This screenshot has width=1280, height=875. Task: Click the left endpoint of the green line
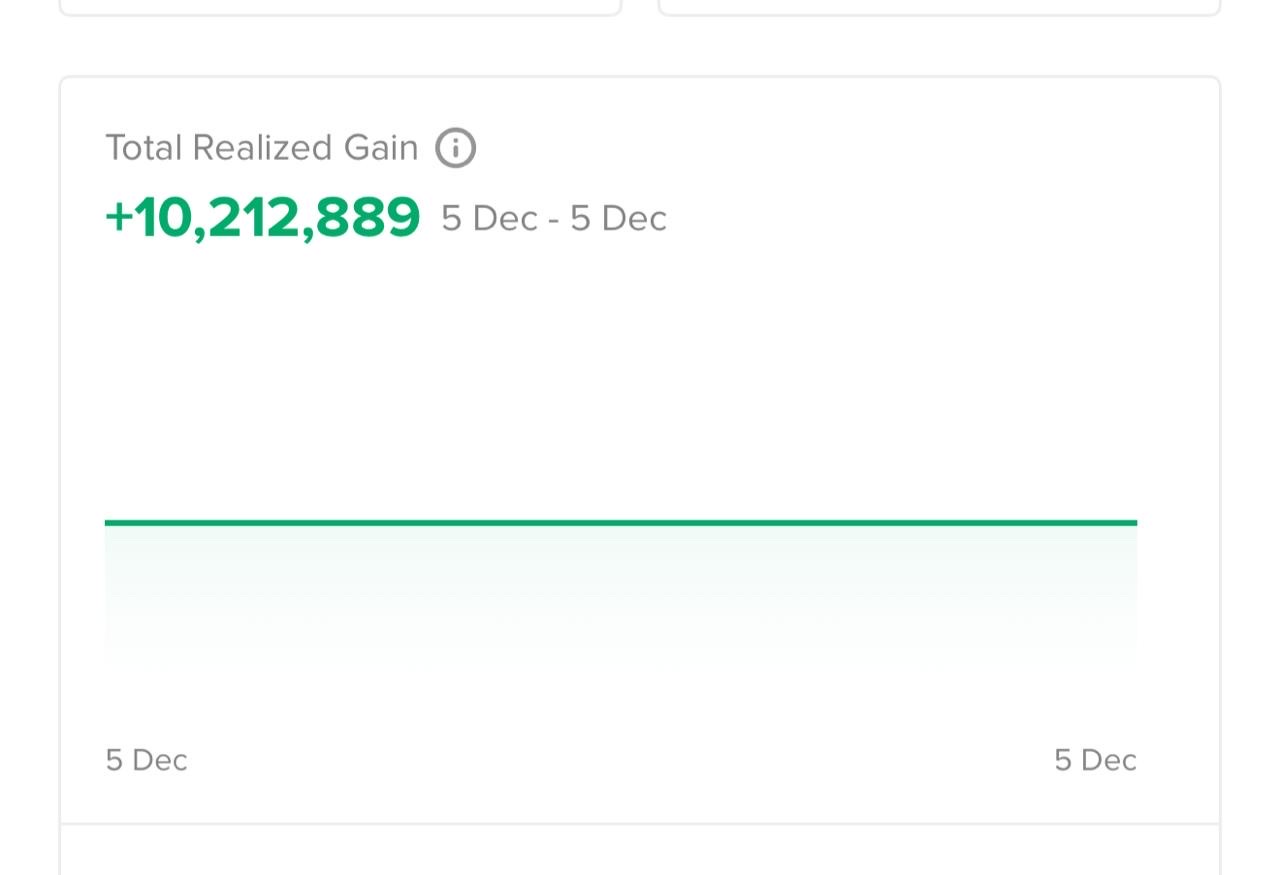tap(108, 522)
